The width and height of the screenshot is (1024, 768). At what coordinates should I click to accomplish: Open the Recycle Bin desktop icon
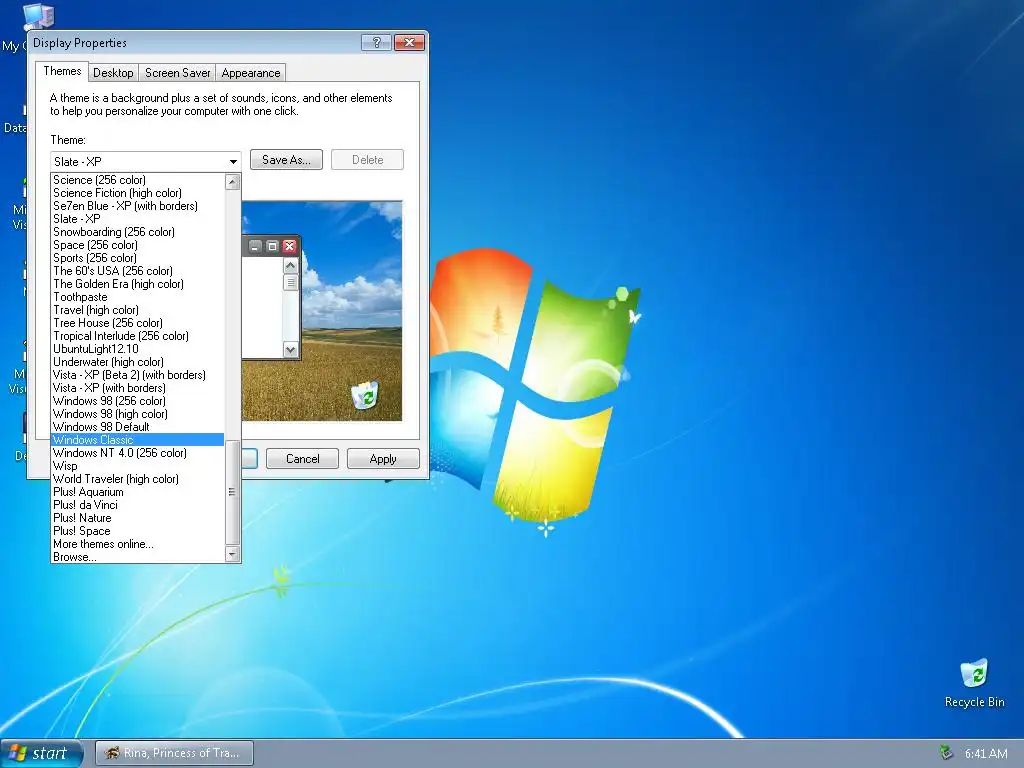pyautogui.click(x=974, y=683)
